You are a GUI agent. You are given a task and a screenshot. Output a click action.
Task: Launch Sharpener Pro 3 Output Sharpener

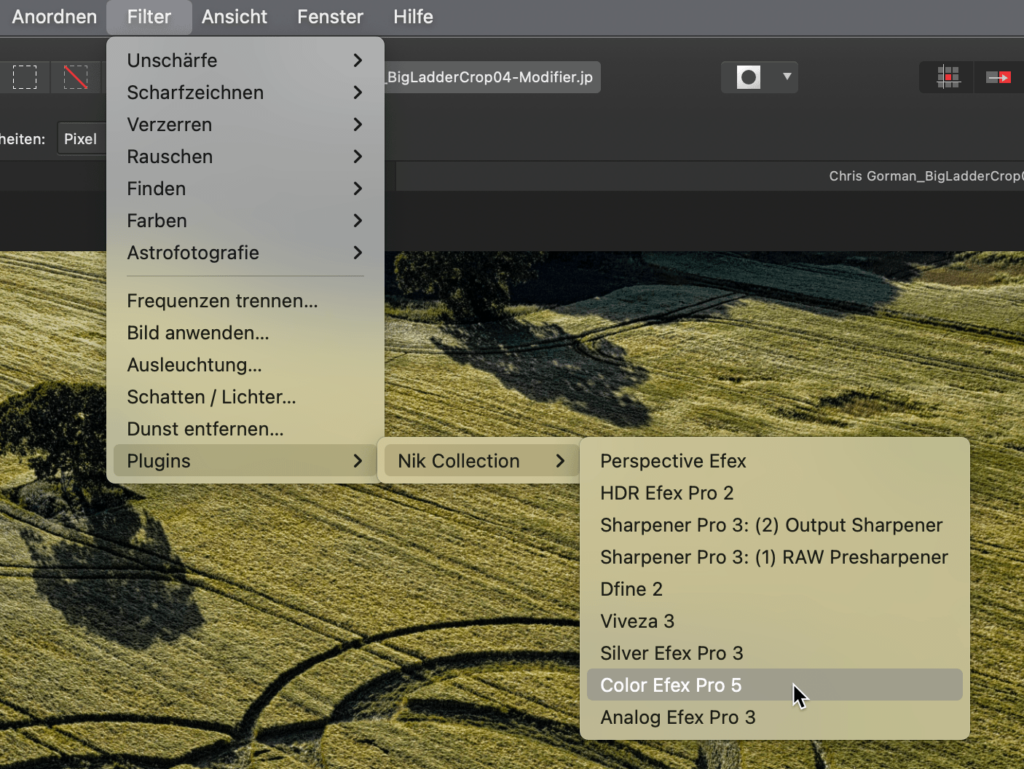coord(775,524)
